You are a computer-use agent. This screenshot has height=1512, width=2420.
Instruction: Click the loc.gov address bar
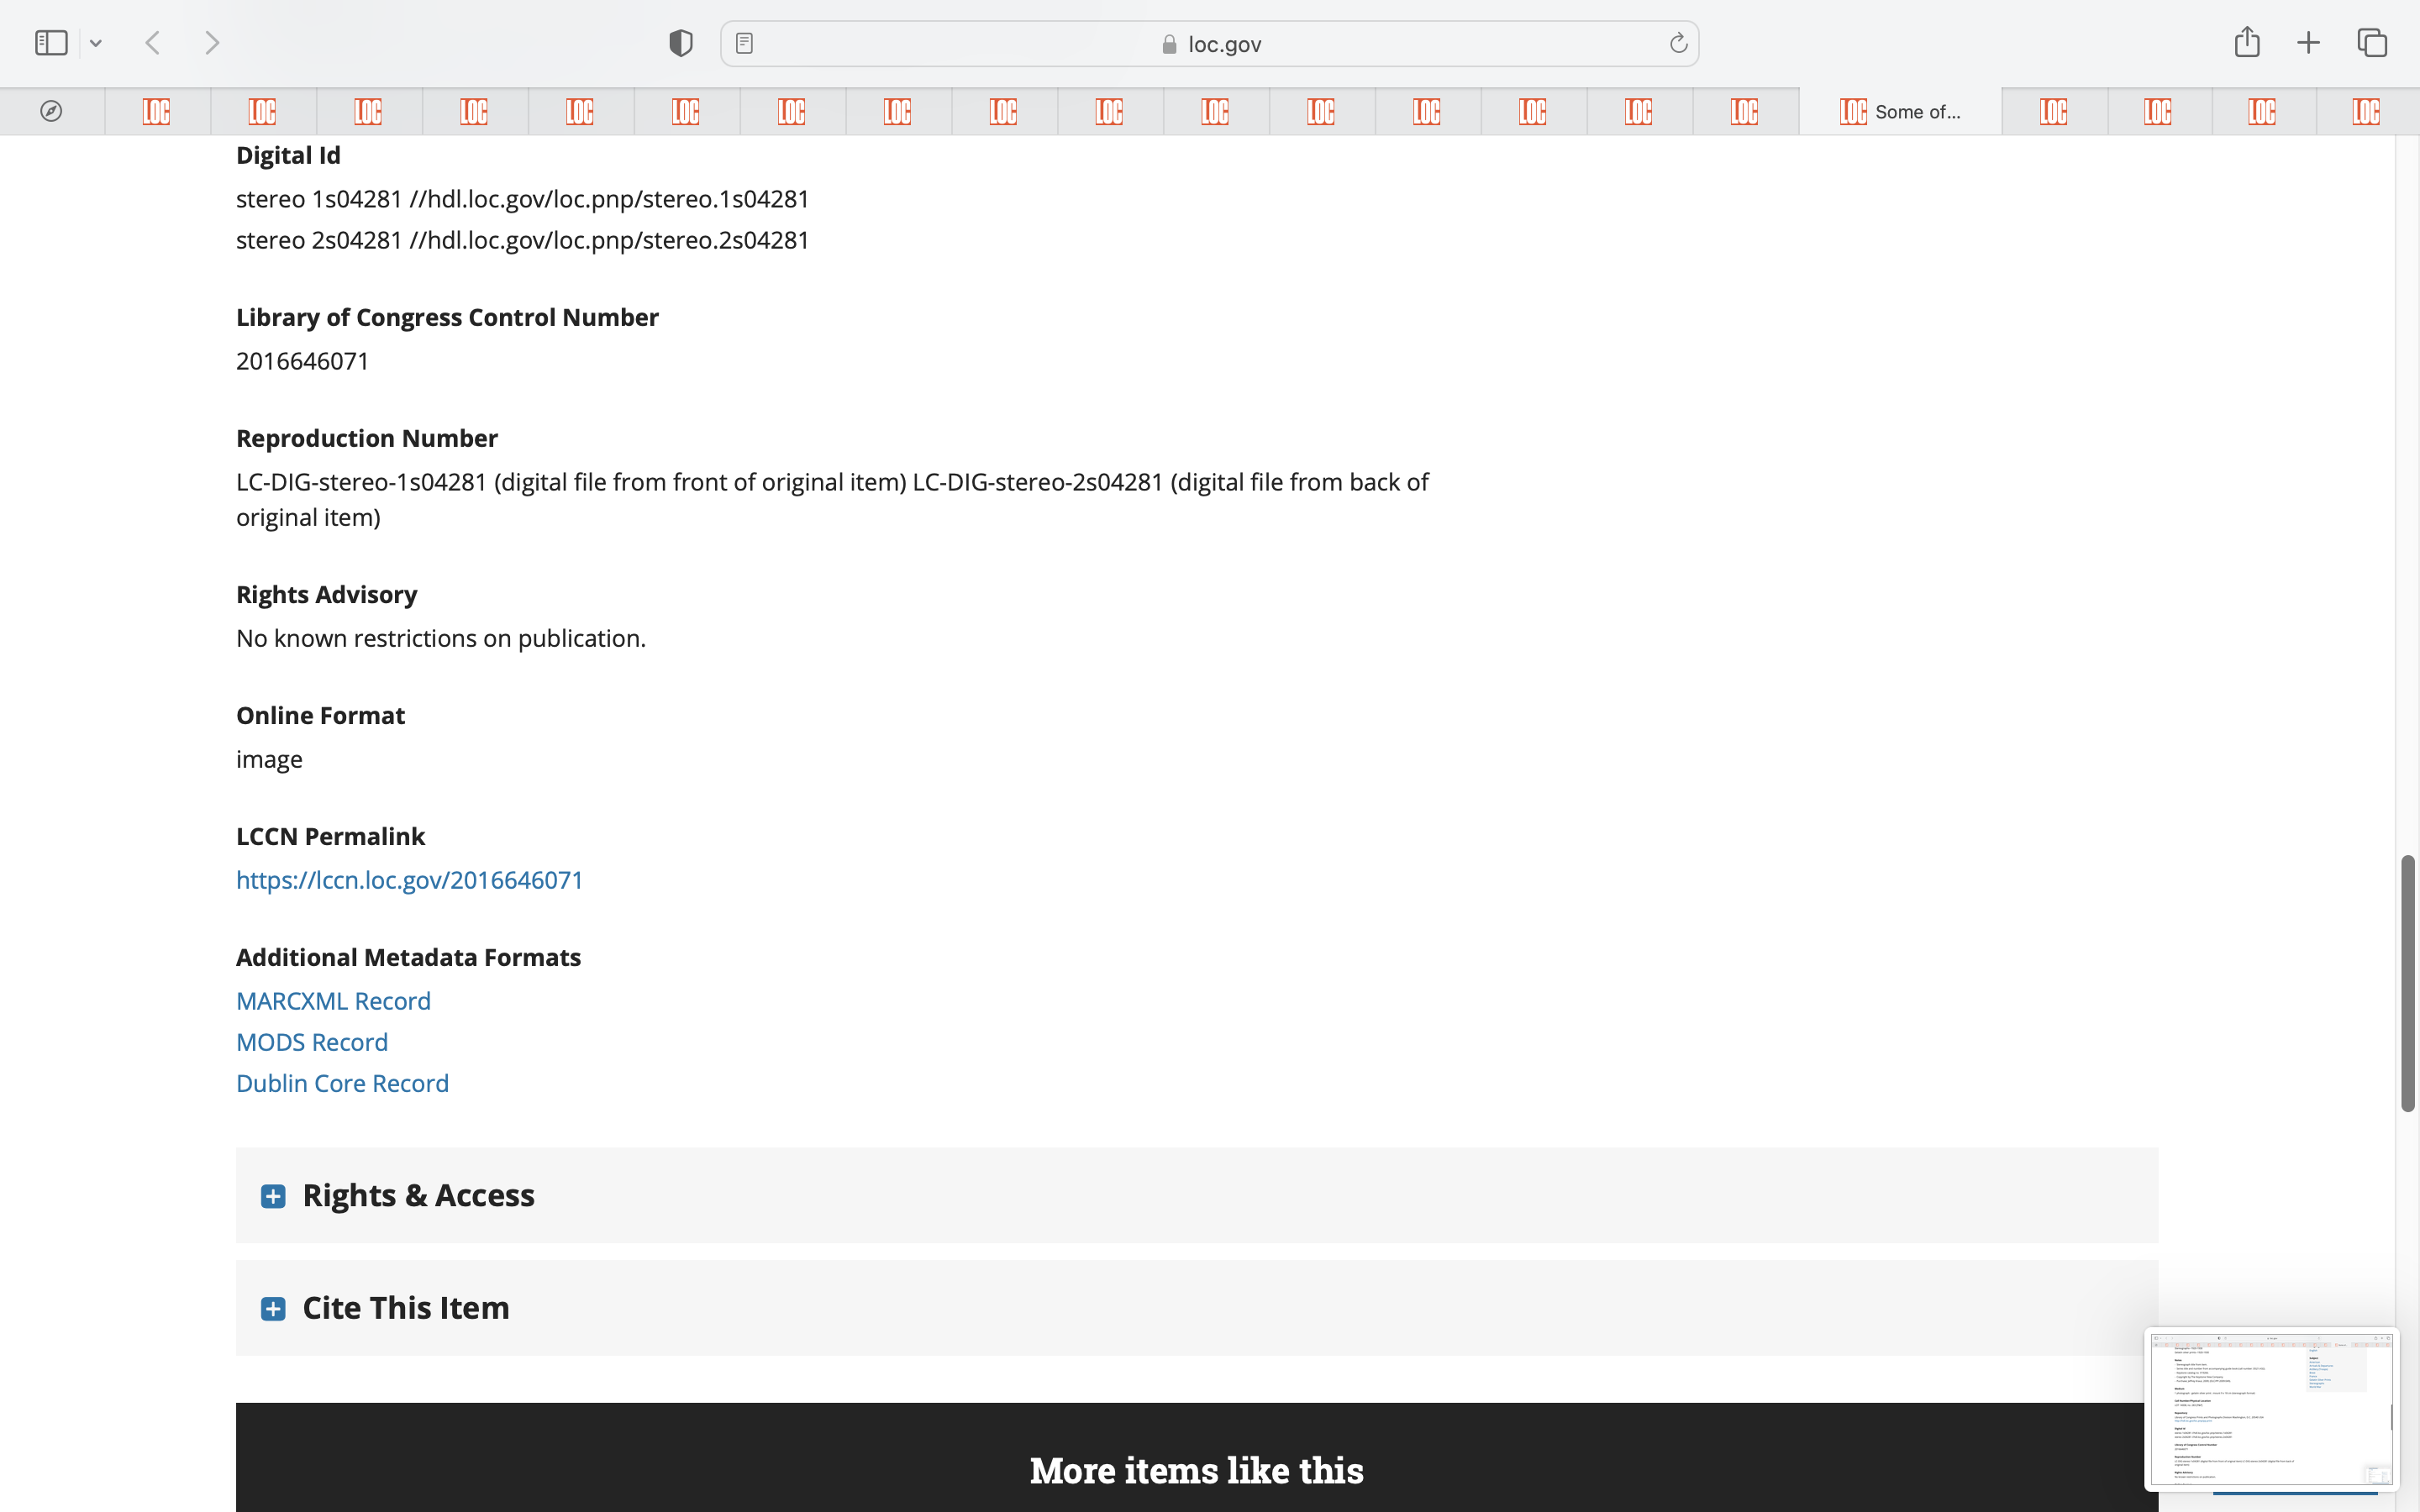pyautogui.click(x=1210, y=44)
